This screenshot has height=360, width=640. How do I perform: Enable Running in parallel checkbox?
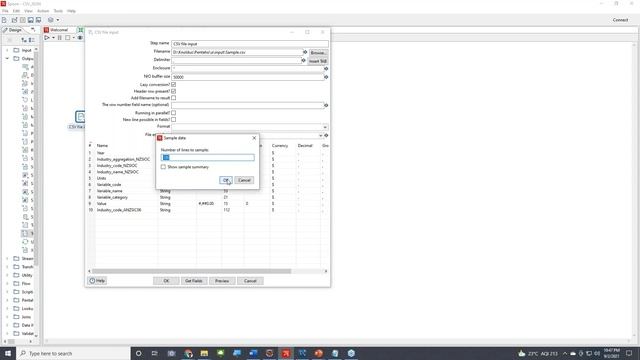[173, 113]
